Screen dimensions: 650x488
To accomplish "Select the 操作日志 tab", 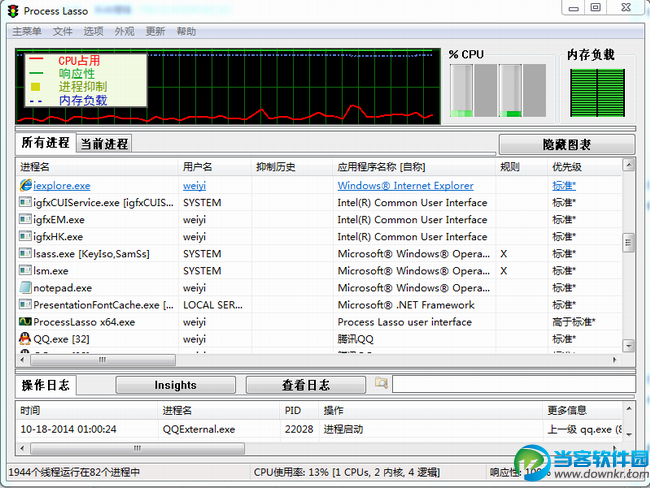I will tap(46, 385).
